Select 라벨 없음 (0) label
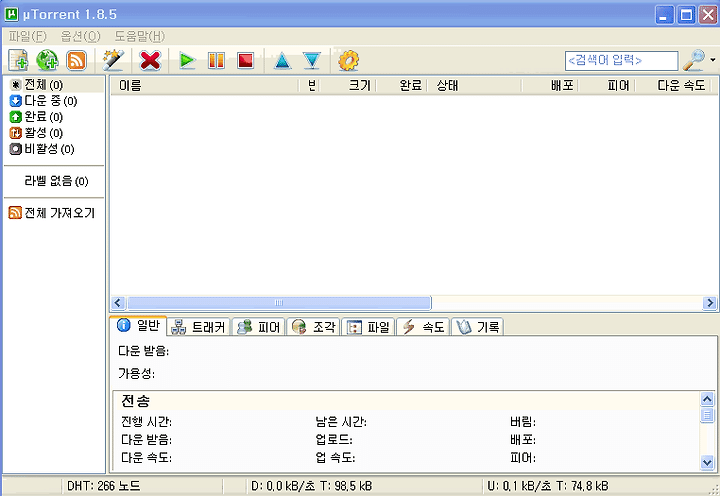Screen dimensions: 720x496 point(54,181)
